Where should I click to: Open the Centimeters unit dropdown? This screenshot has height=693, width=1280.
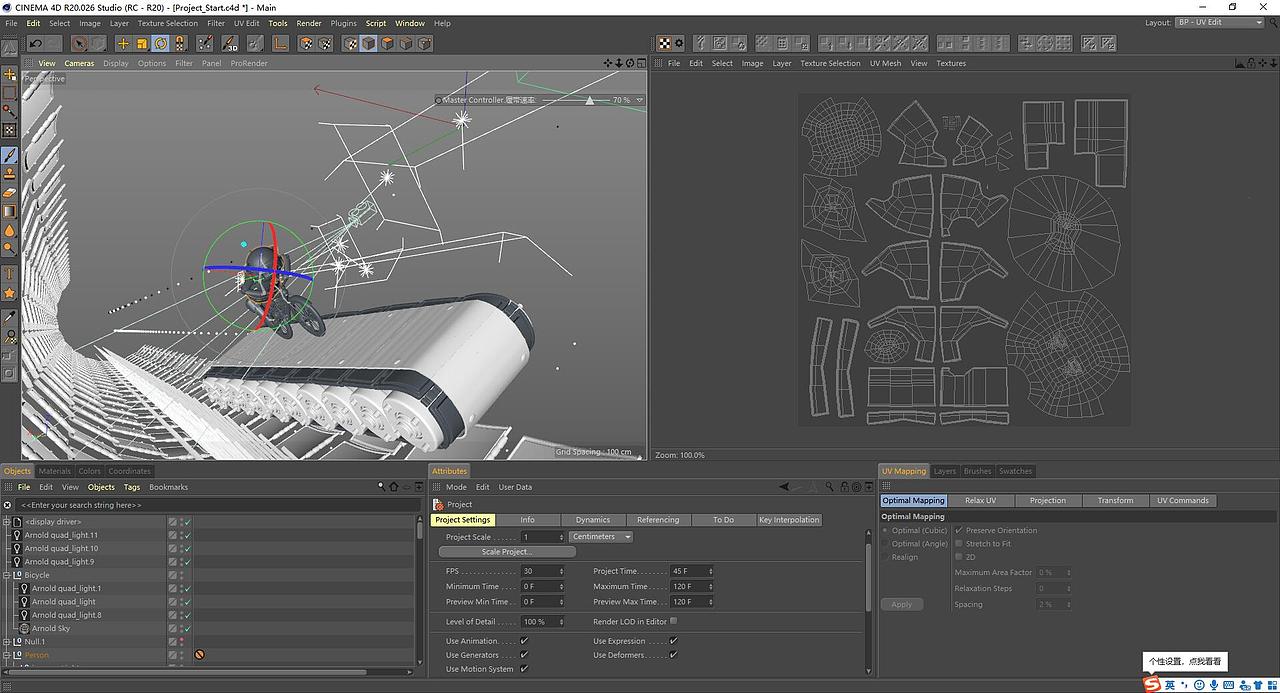pos(601,537)
